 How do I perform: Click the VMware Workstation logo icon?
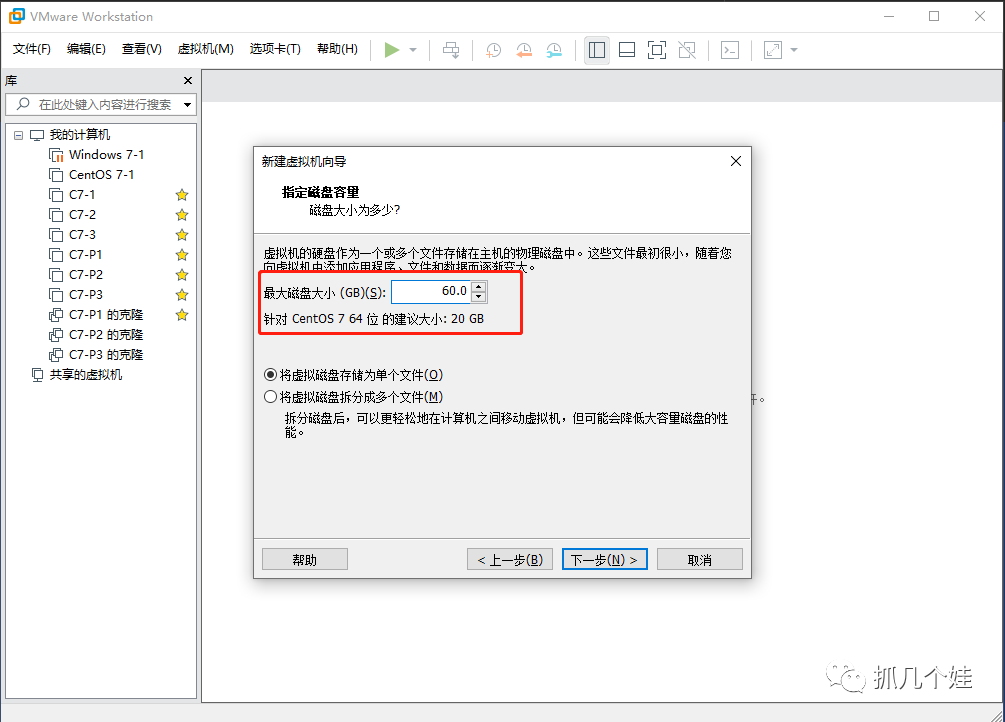17,16
